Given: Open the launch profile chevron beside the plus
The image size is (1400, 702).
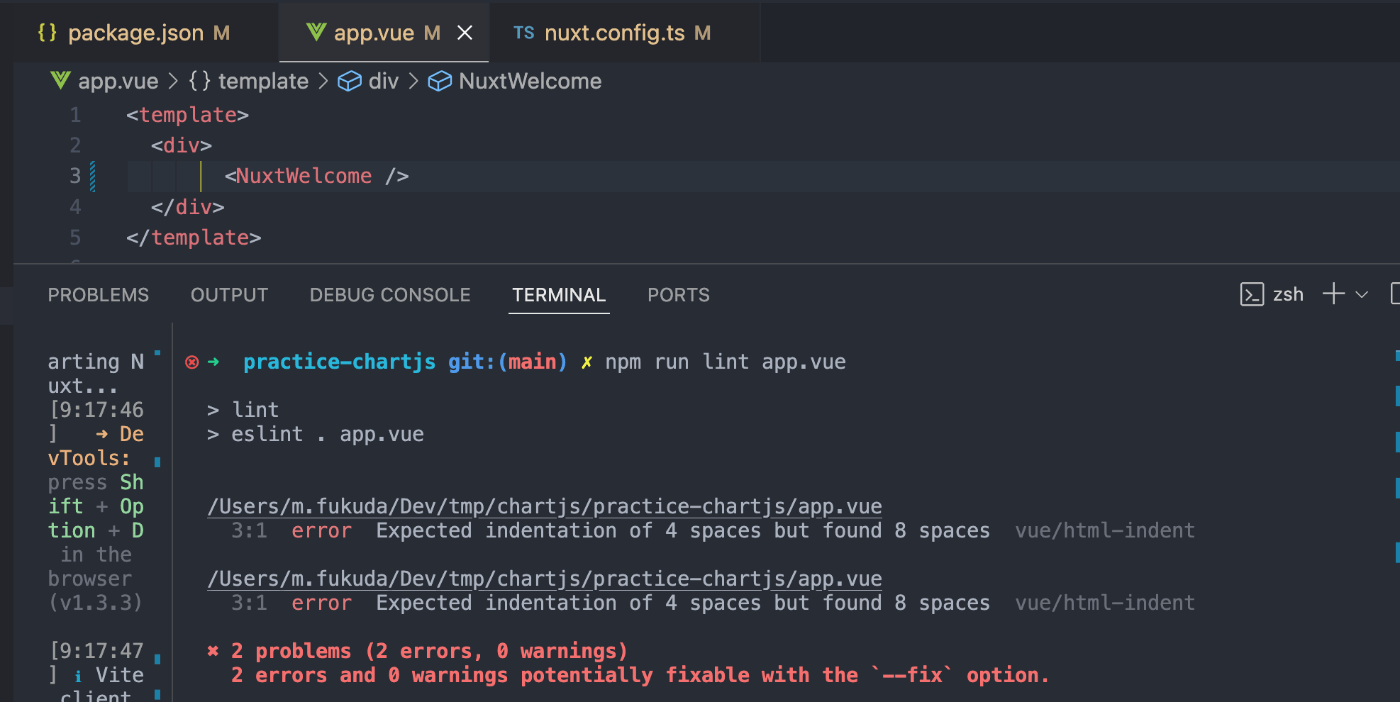Looking at the screenshot, I should click(1361, 294).
